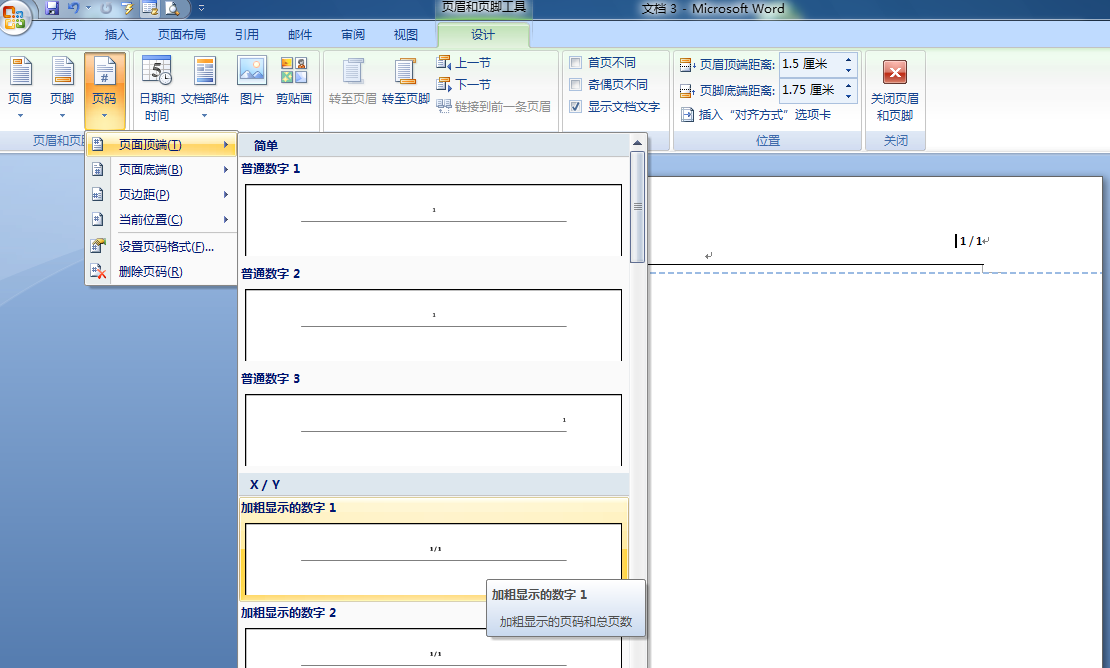Select the 设计 tab
This screenshot has height=668, width=1110.
click(483, 35)
